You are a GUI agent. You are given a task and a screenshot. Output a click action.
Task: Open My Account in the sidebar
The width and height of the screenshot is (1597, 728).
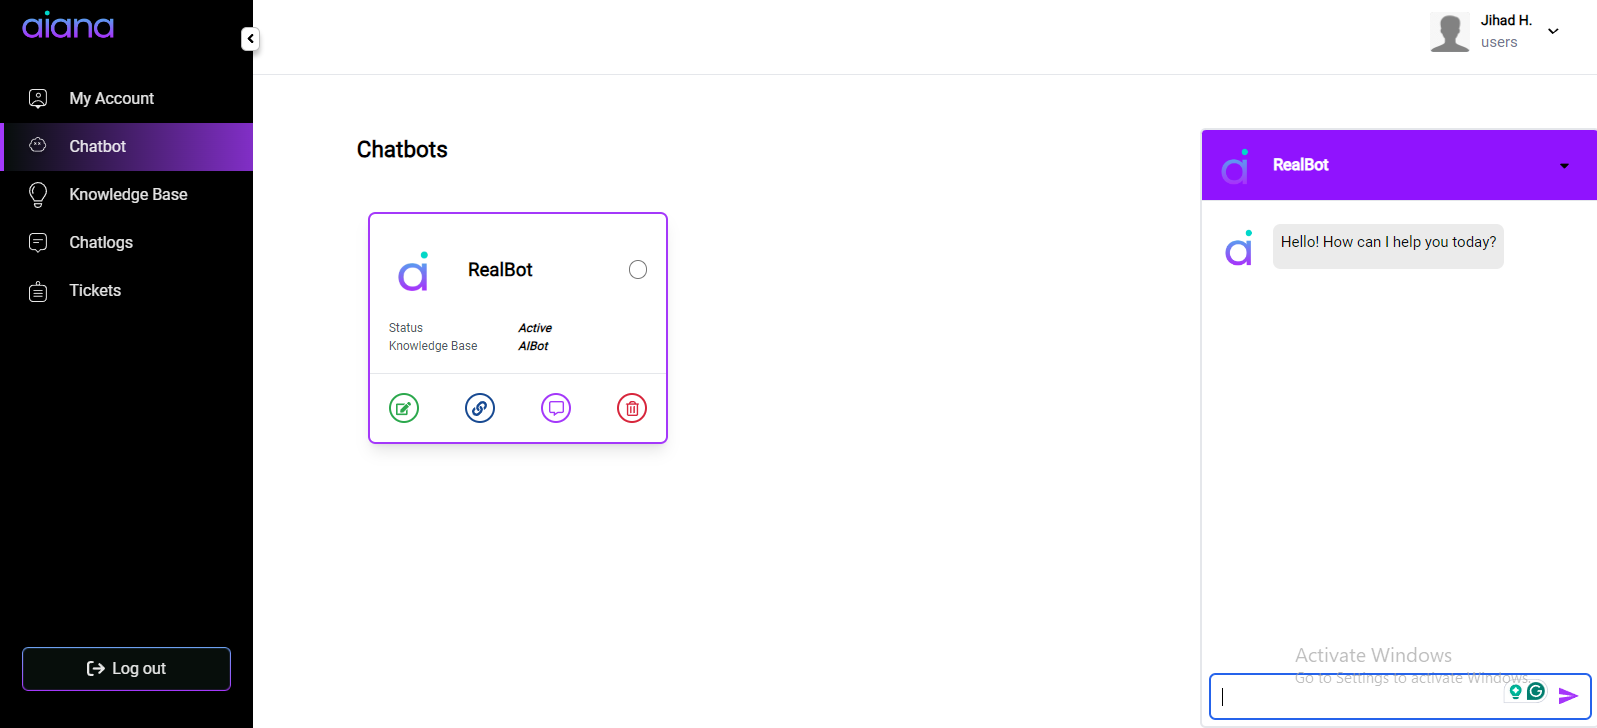tap(126, 98)
